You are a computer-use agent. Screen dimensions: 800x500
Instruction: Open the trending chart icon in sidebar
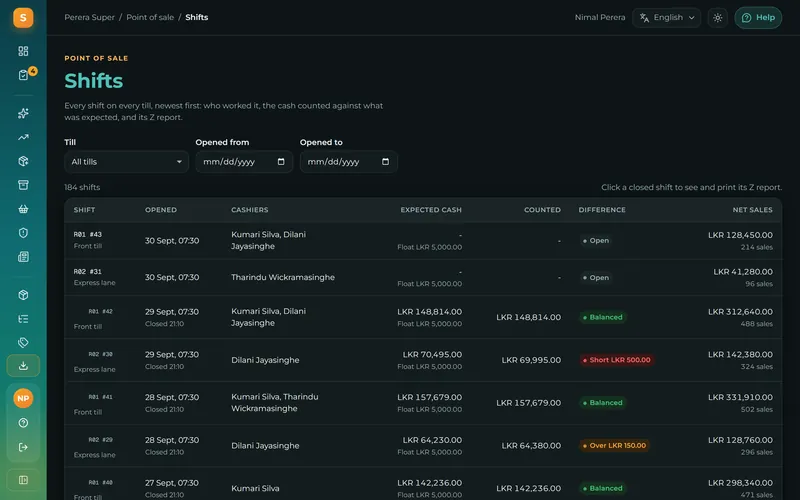click(x=23, y=137)
